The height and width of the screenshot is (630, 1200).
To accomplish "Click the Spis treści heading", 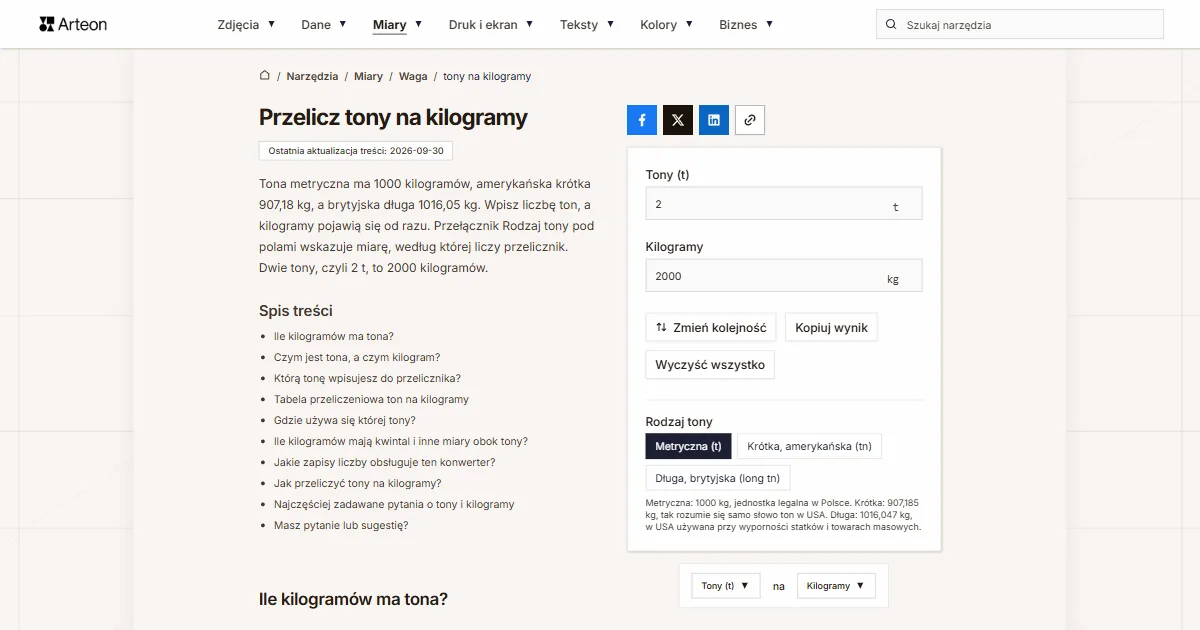I will 296,311.
